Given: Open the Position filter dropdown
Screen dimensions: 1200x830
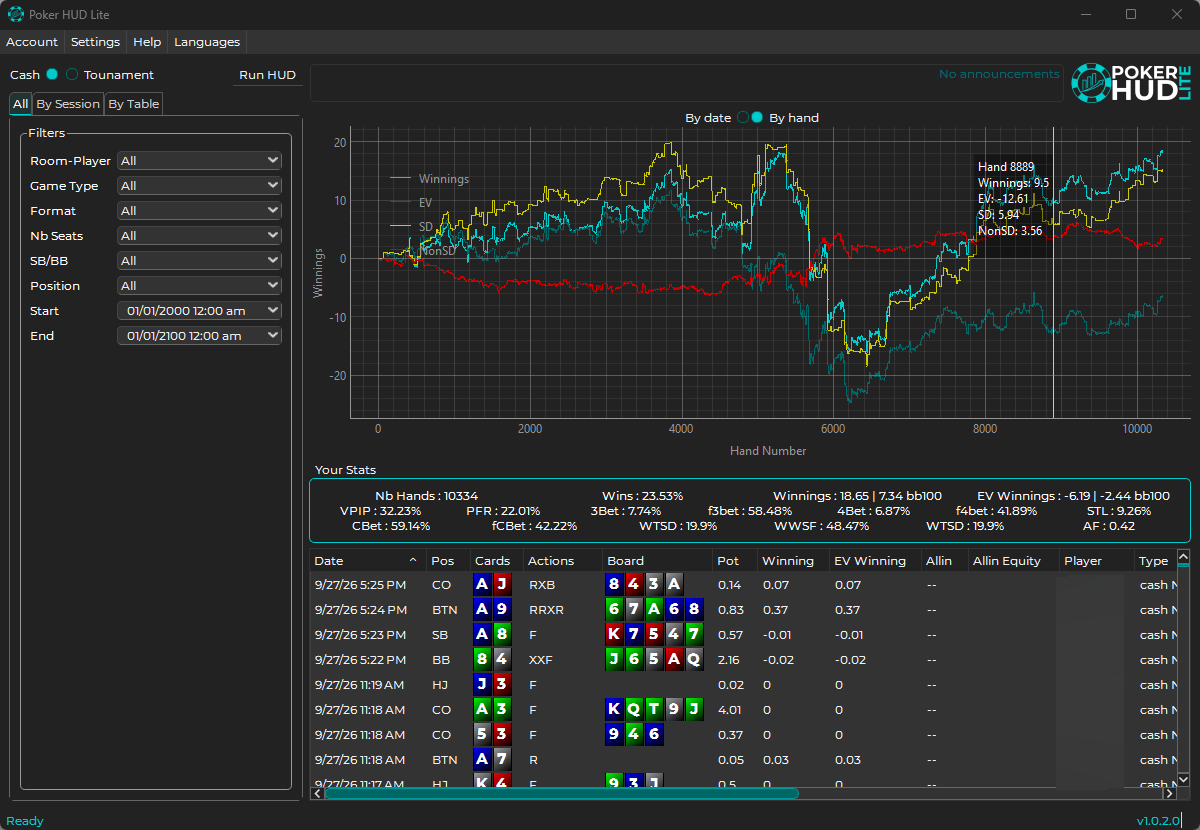Looking at the screenshot, I should [x=199, y=286].
